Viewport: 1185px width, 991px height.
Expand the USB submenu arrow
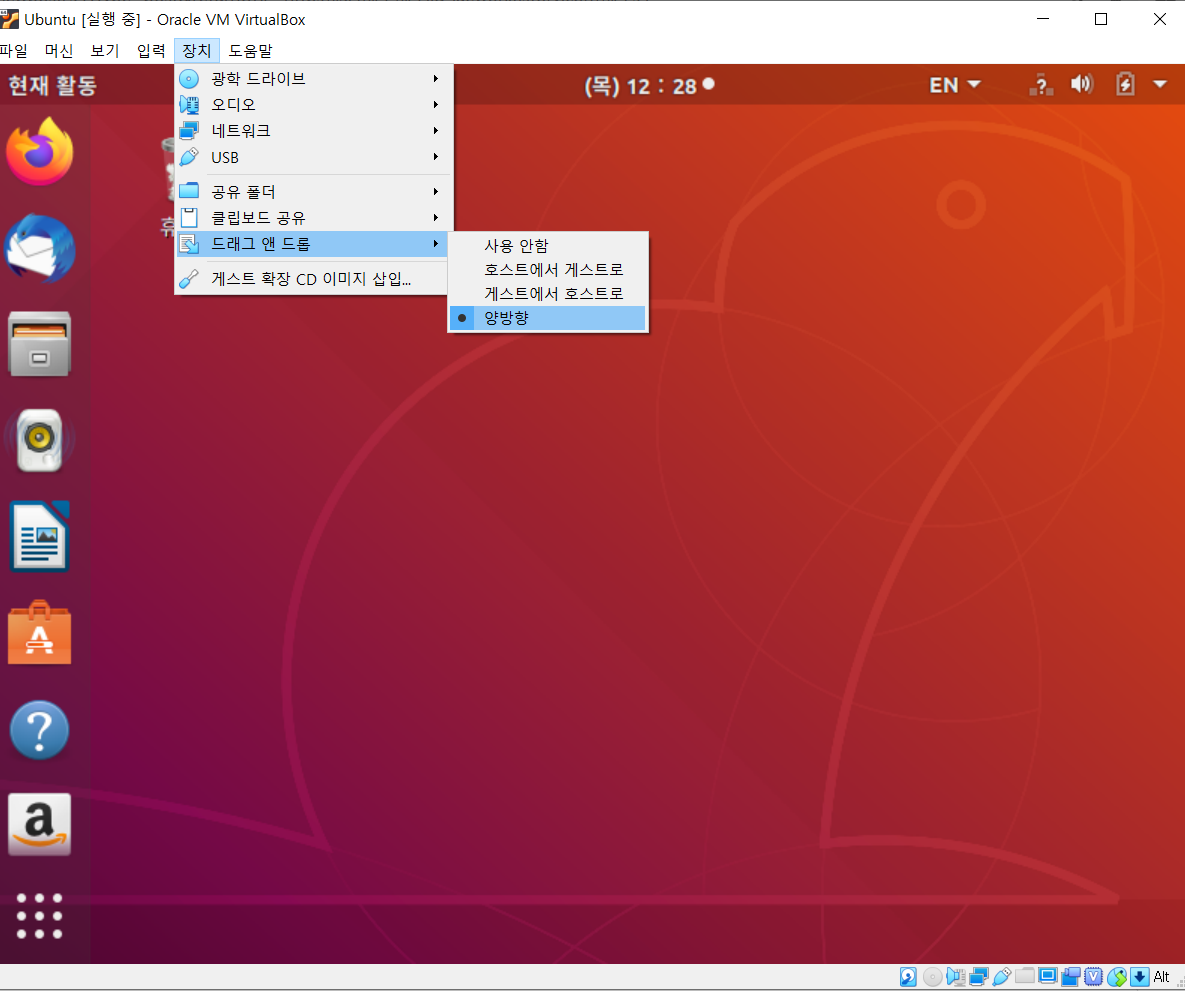coord(436,157)
